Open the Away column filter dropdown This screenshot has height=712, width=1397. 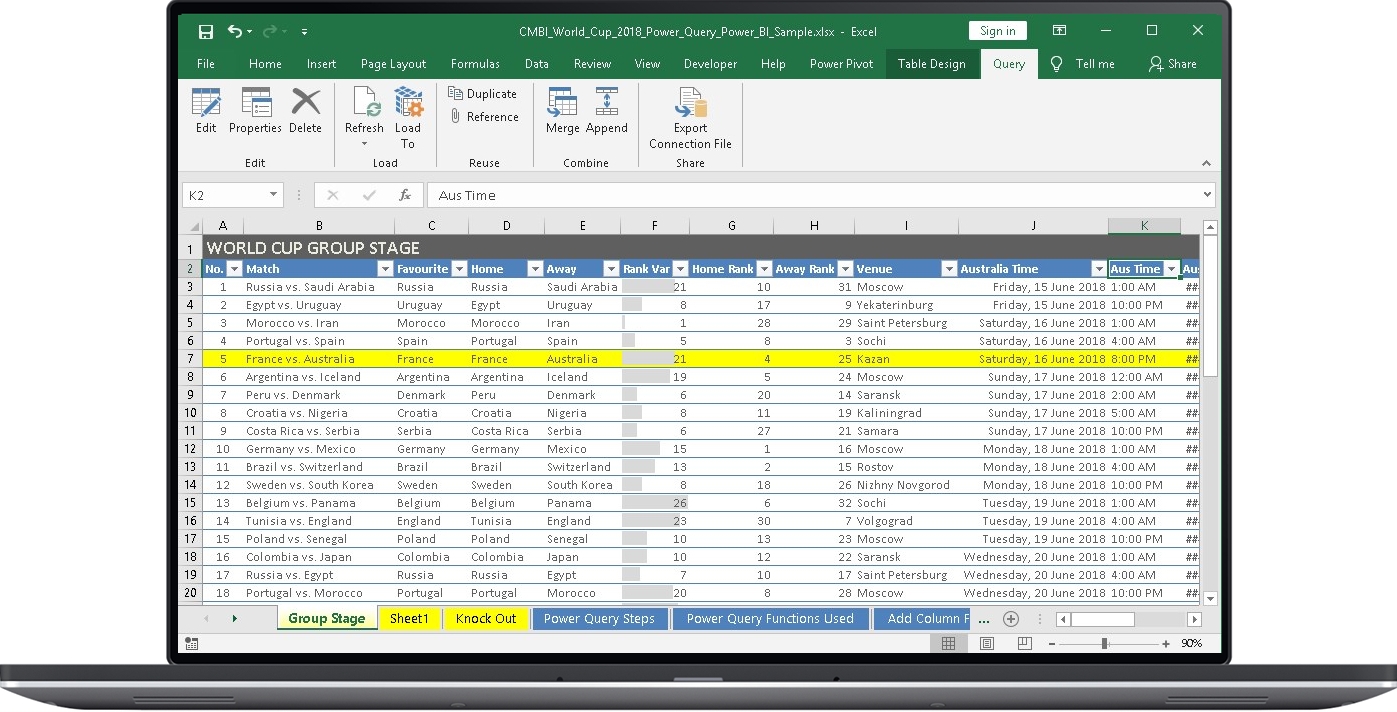(x=611, y=269)
